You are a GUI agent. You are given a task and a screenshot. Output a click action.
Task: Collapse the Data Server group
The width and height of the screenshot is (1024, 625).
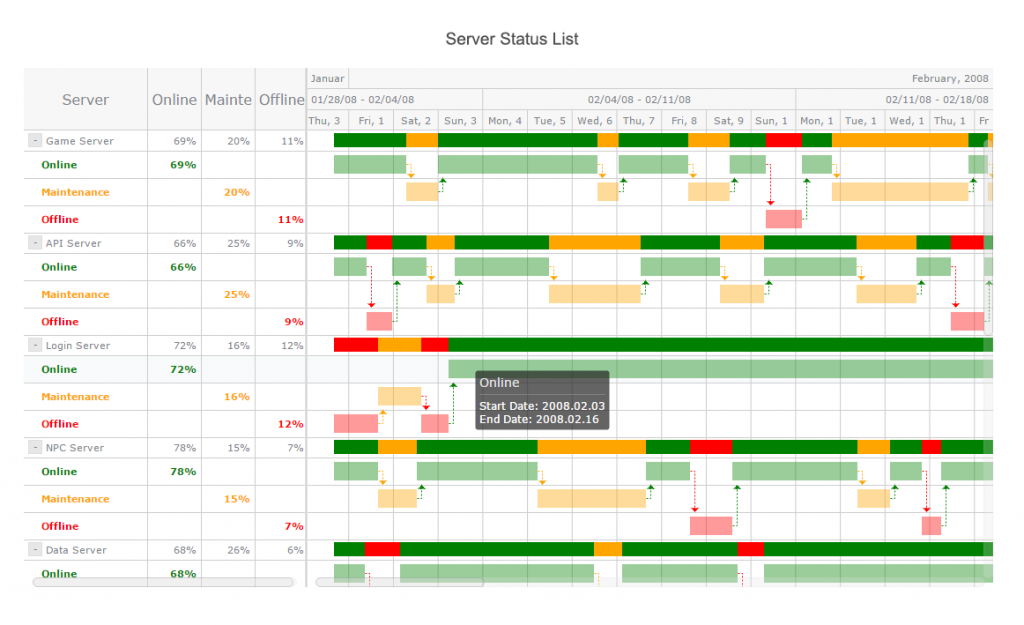[33, 550]
